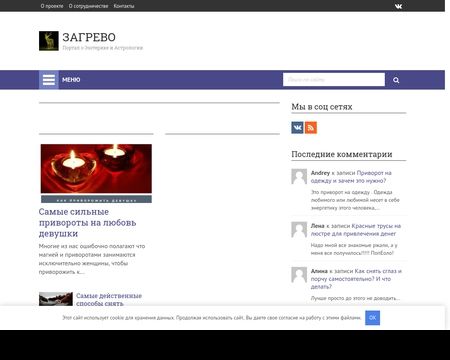
Task: Focus the site search field
Action: 334,80
